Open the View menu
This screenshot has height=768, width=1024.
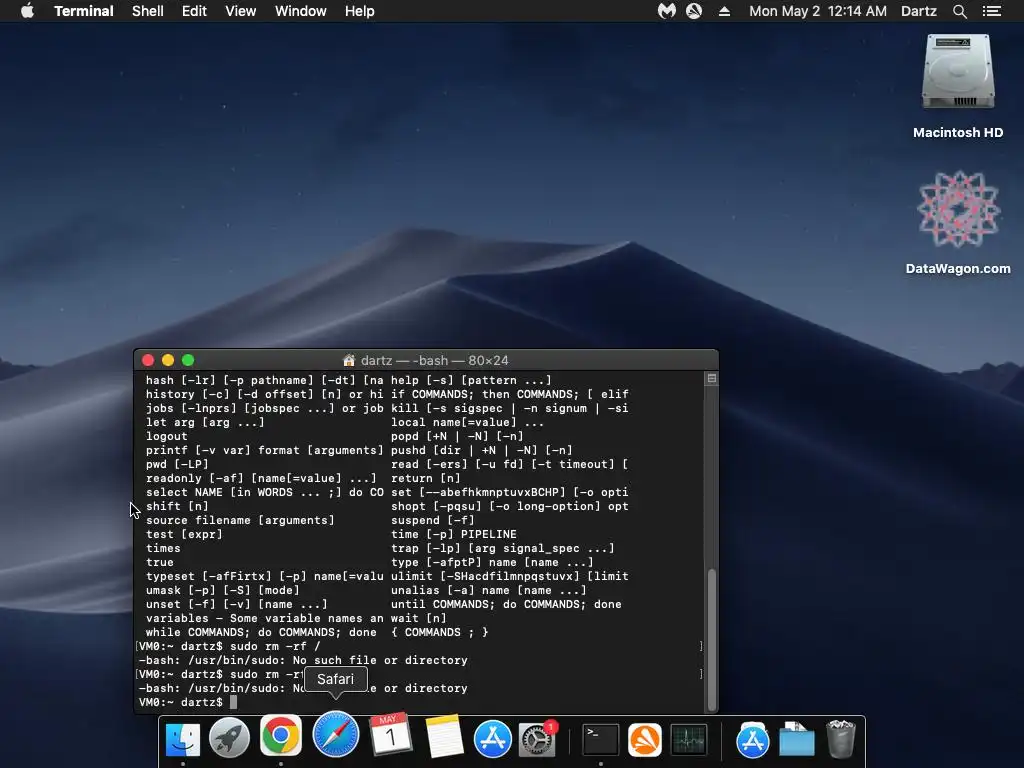(240, 11)
